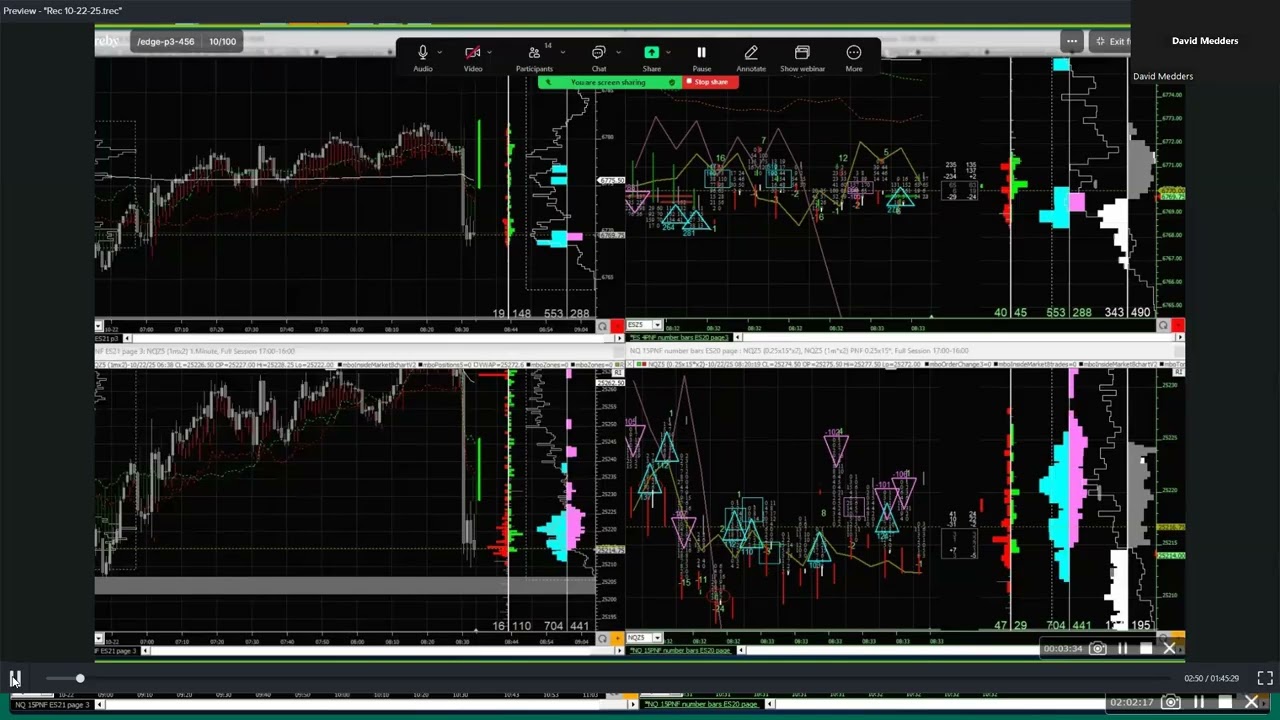
Task: Click the magnifier icon on top-right chart axis
Action: coord(1163,326)
